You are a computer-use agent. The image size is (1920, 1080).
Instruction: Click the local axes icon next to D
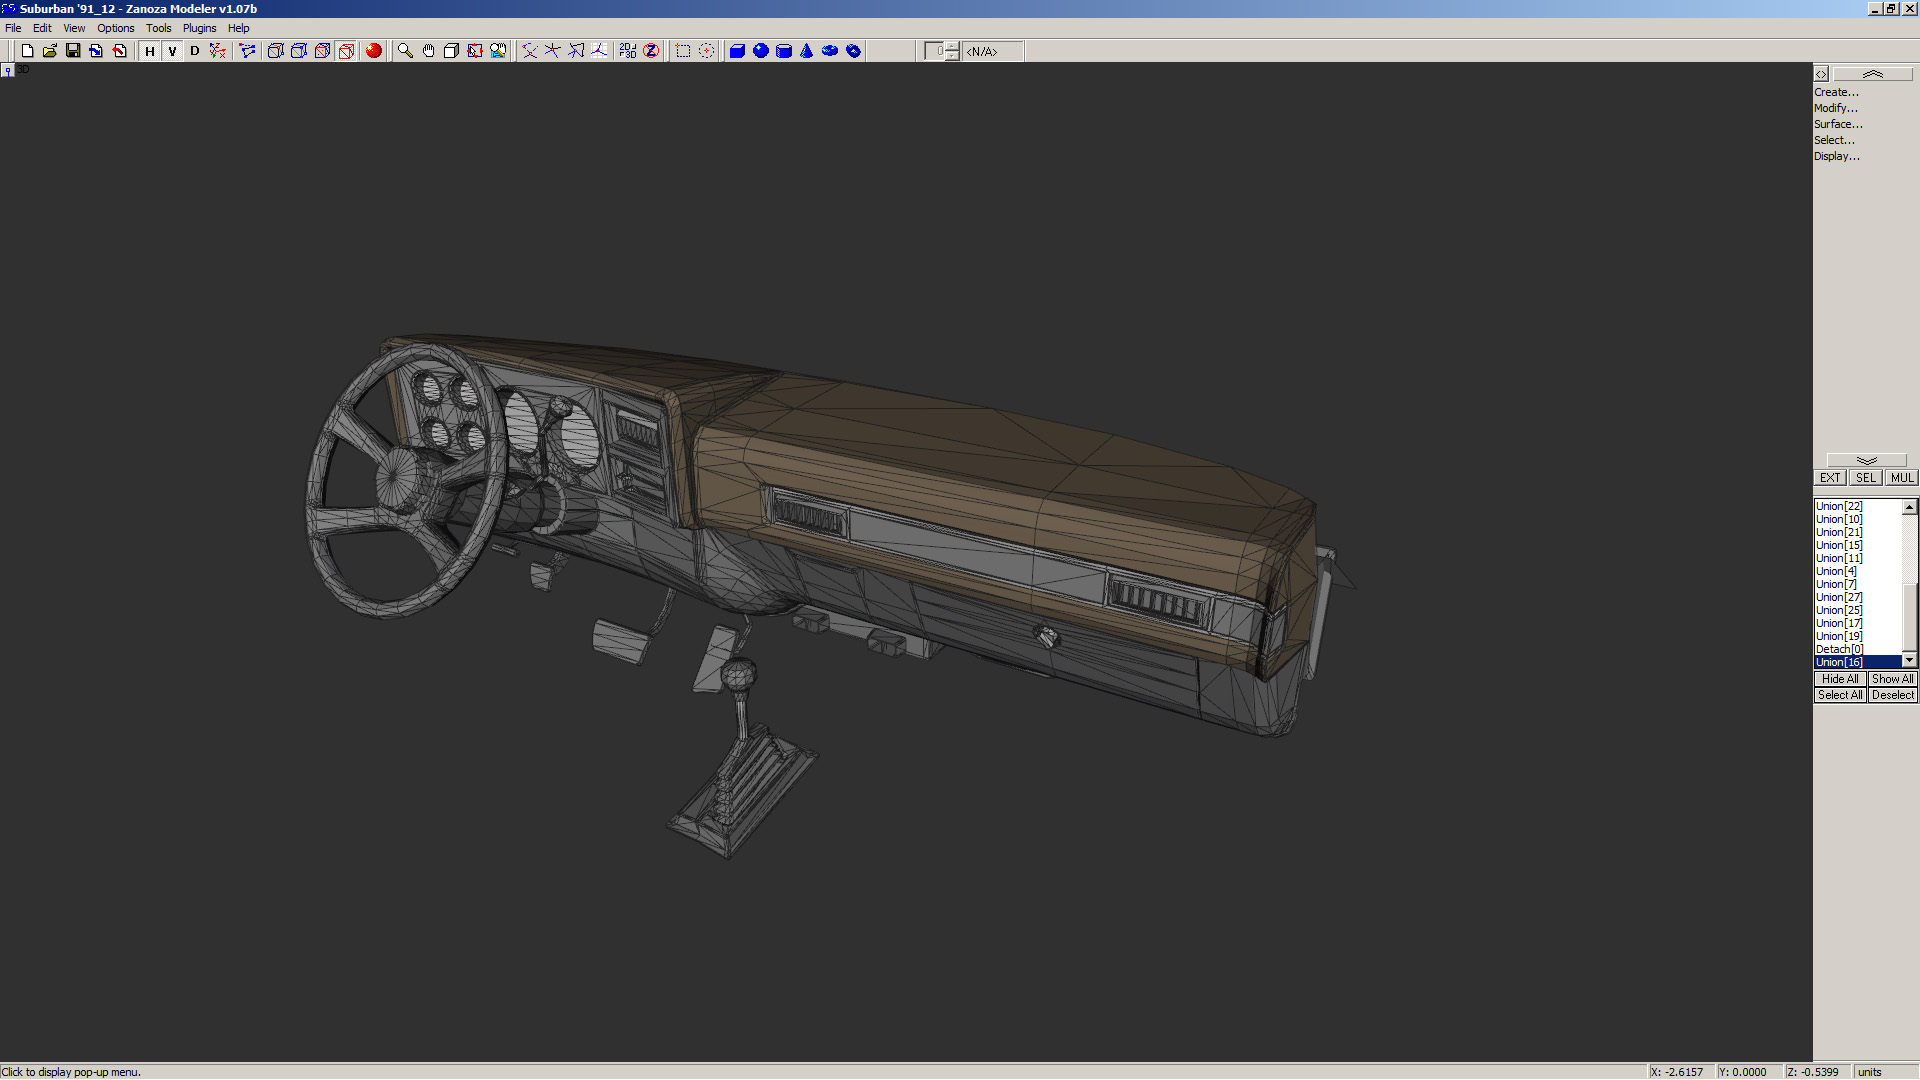217,51
